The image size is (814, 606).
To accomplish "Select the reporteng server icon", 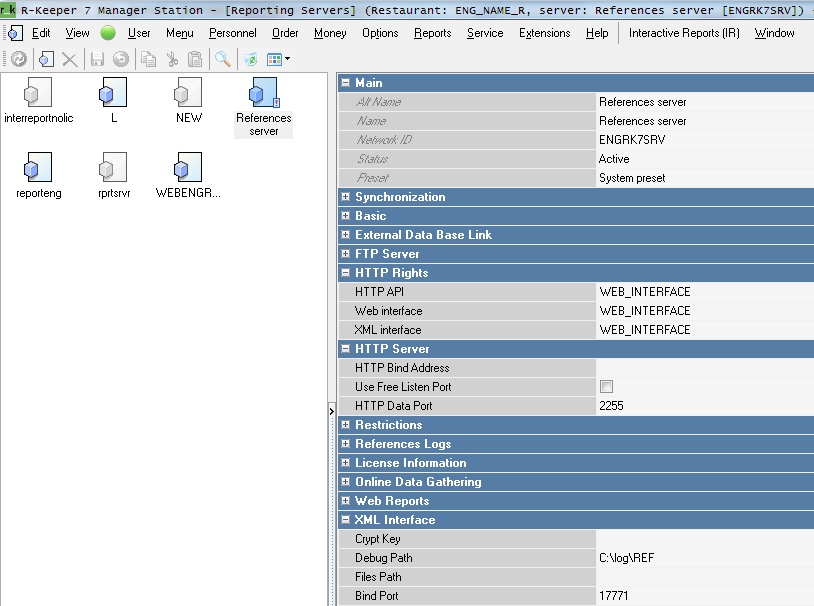I will click(x=38, y=176).
